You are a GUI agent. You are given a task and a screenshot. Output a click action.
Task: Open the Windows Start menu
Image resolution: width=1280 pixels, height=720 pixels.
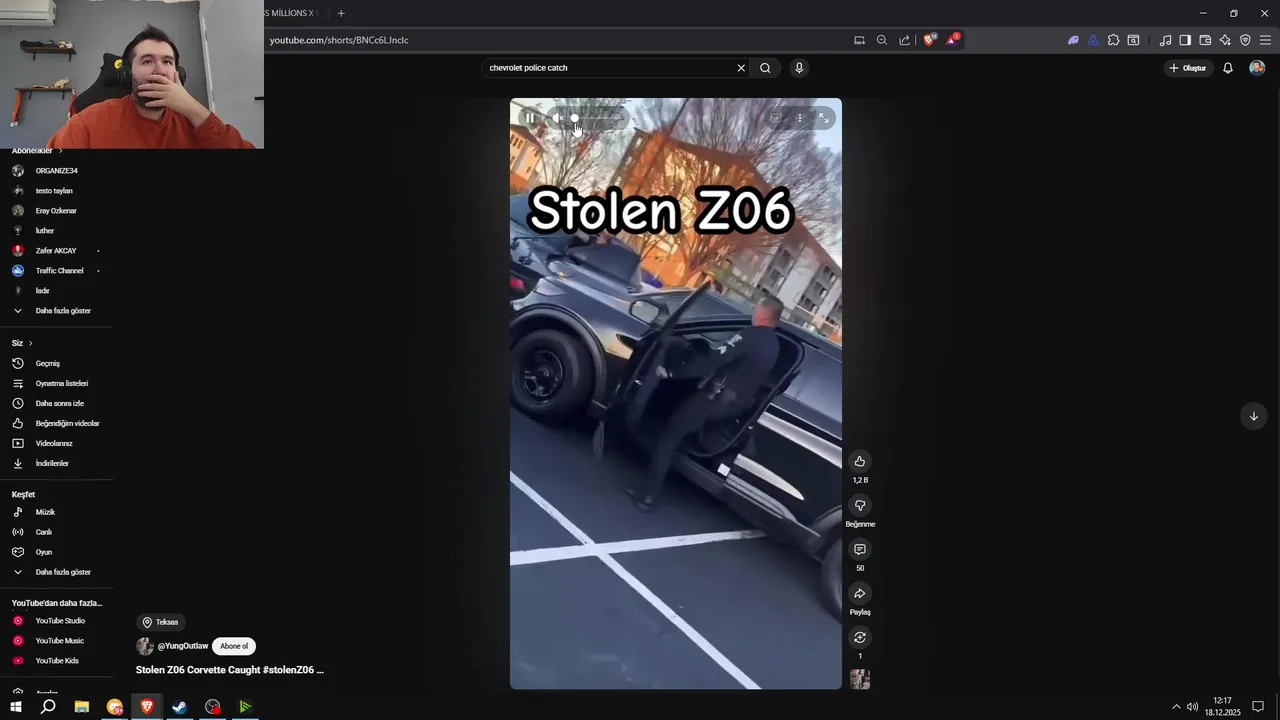pyautogui.click(x=16, y=707)
